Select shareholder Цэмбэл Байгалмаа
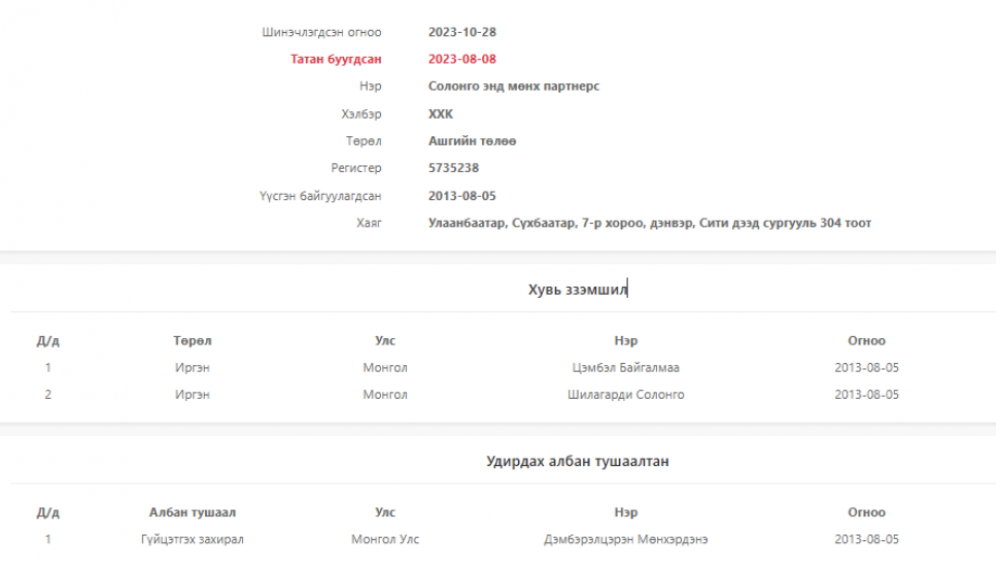 click(626, 368)
